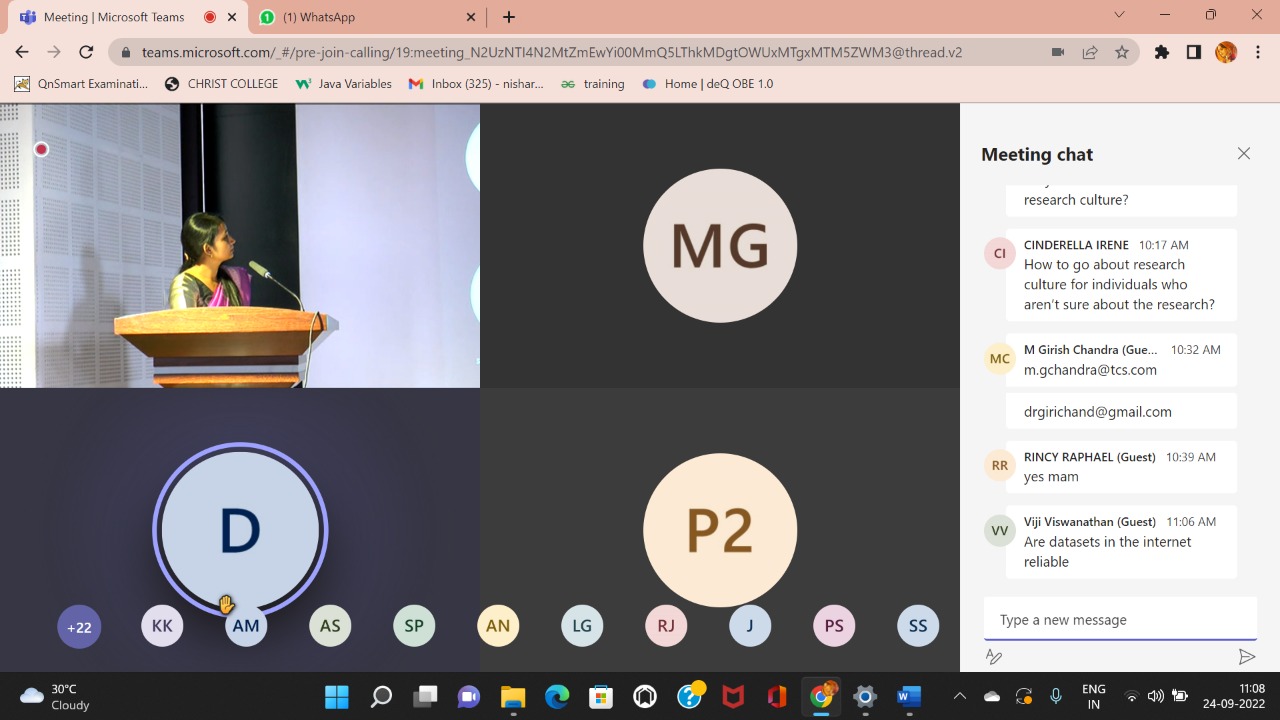The image size is (1280, 720).
Task: Click the message 'Are datasets in the internet reliable'
Action: tap(1108, 552)
